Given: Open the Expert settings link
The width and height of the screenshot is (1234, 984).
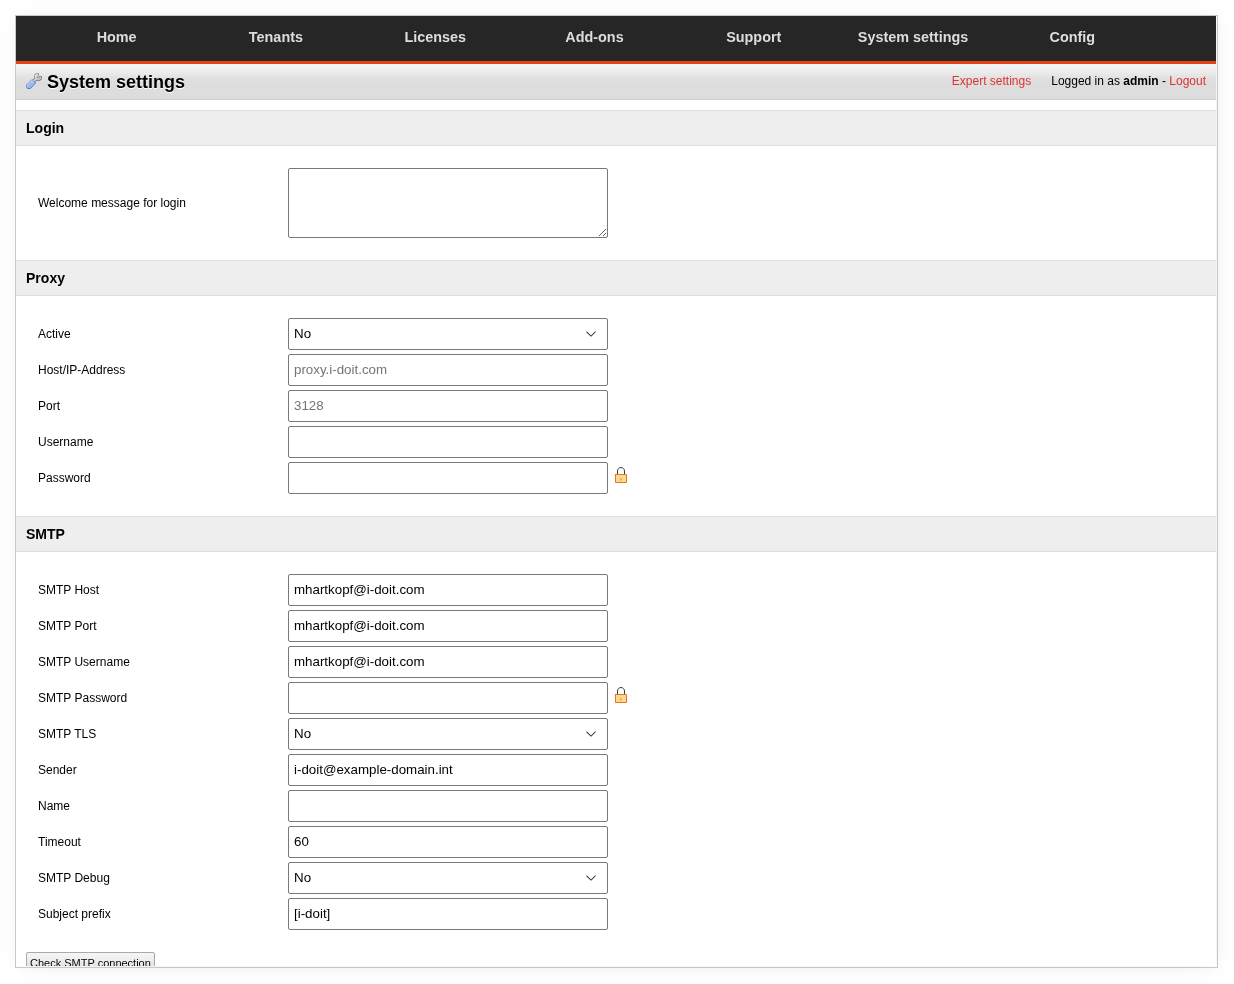Looking at the screenshot, I should click(x=990, y=81).
